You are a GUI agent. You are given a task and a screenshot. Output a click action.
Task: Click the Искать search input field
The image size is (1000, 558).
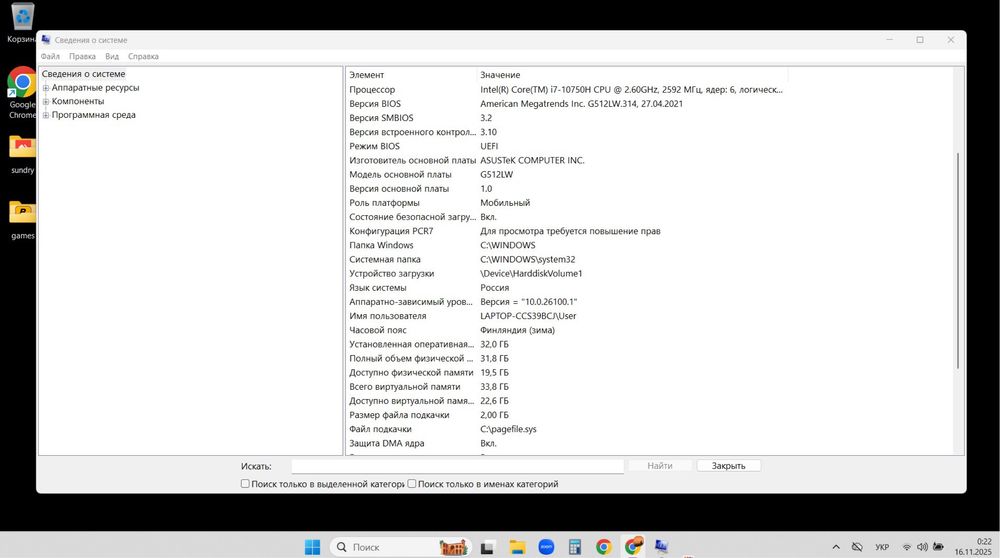click(x=457, y=466)
